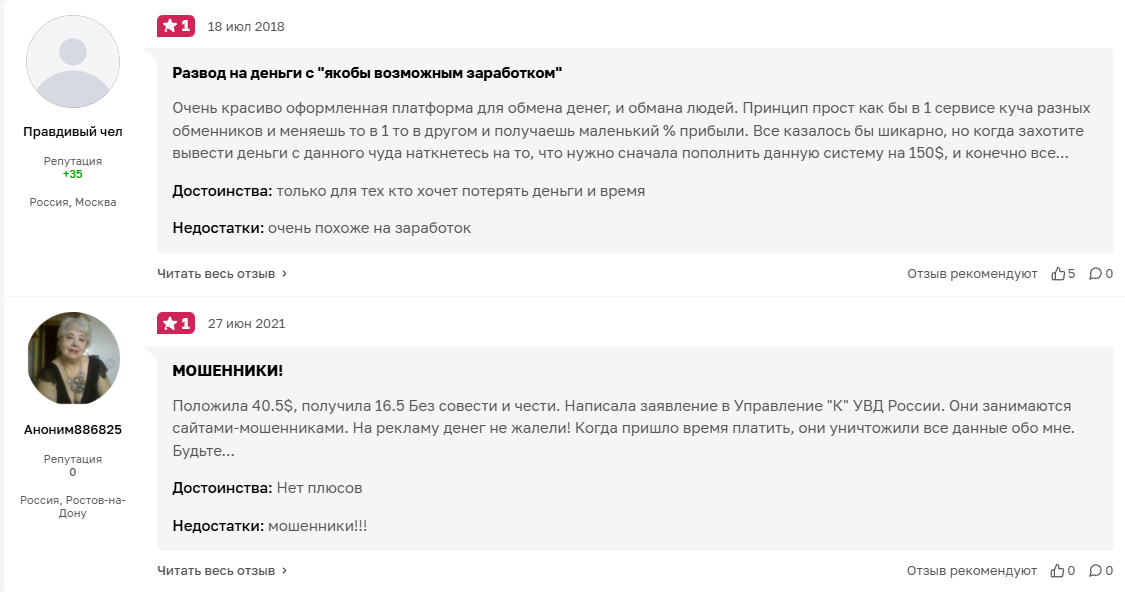This screenshot has width=1125, height=592.
Task: Click the 0 reputation value of Аноним886825
Action: point(72,472)
